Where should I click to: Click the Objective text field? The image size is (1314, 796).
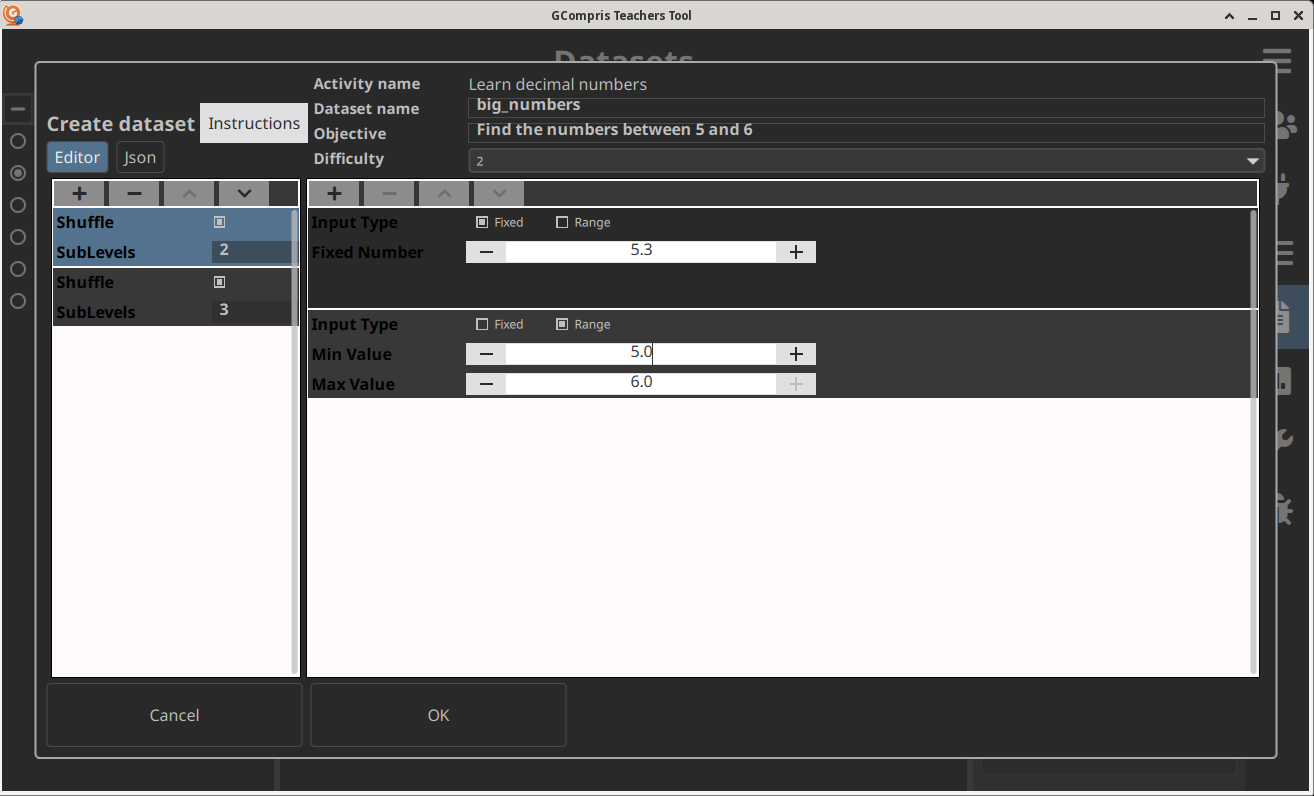866,132
